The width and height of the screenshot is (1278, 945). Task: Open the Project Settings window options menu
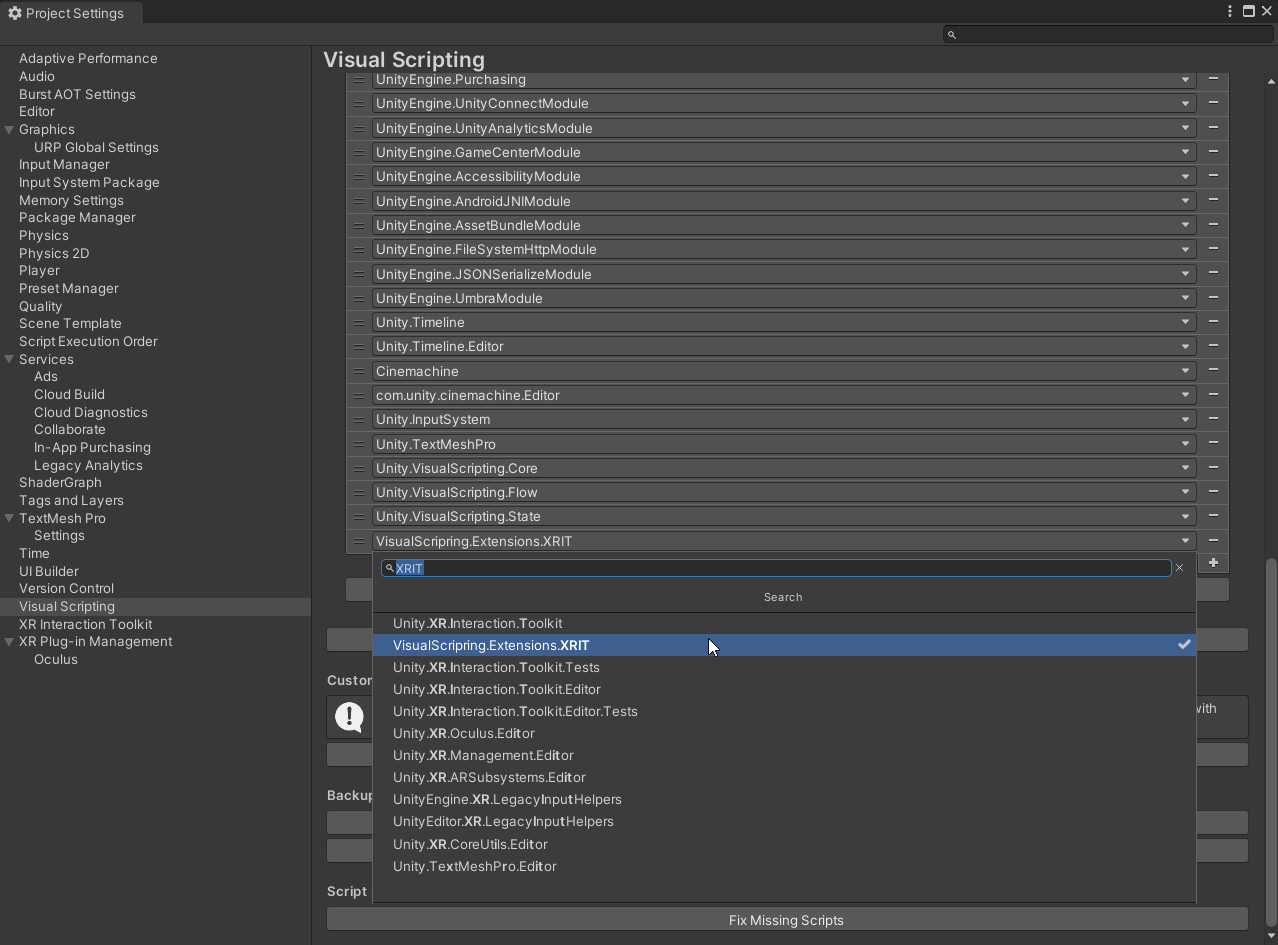pyautogui.click(x=1229, y=11)
